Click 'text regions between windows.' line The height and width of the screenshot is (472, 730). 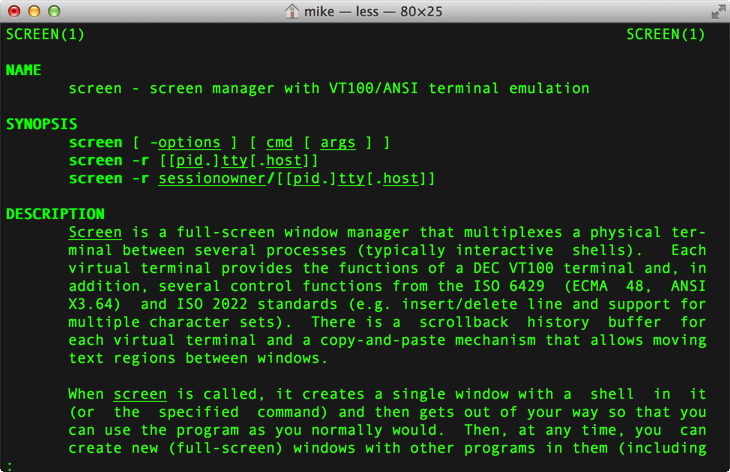[x=198, y=358]
